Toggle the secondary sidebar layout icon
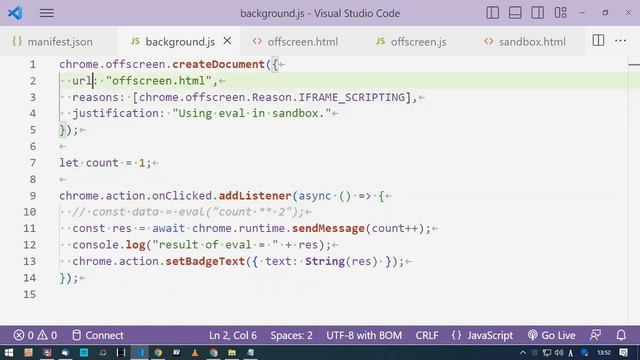This screenshot has height=360, width=640. pyautogui.click(x=538, y=13)
